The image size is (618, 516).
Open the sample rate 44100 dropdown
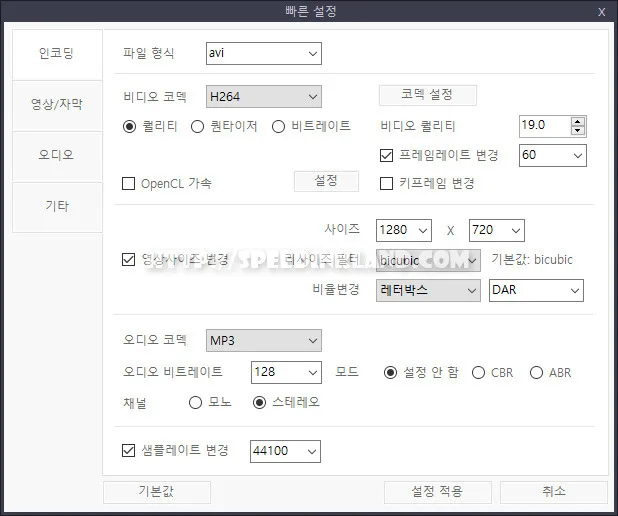285,451
